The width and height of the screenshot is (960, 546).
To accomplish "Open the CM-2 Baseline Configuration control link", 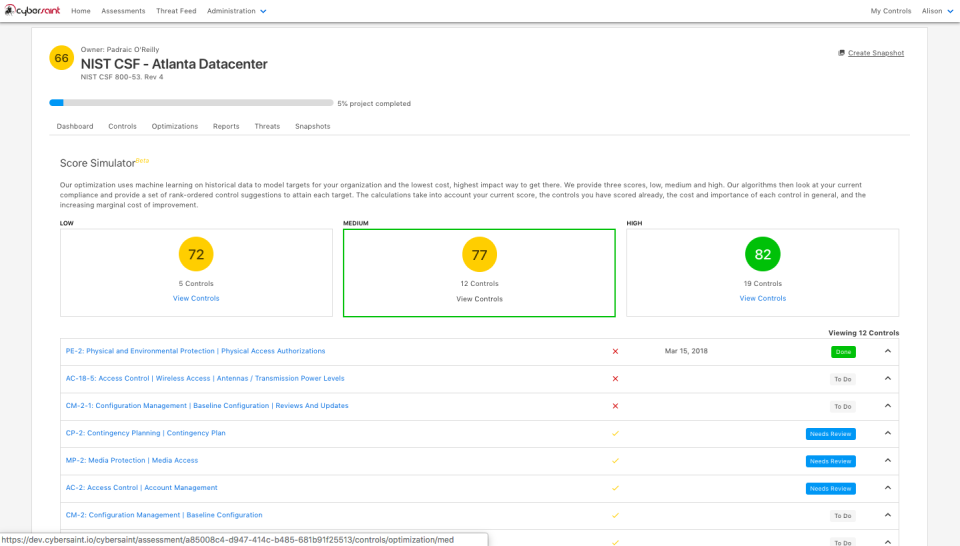I will click(164, 515).
